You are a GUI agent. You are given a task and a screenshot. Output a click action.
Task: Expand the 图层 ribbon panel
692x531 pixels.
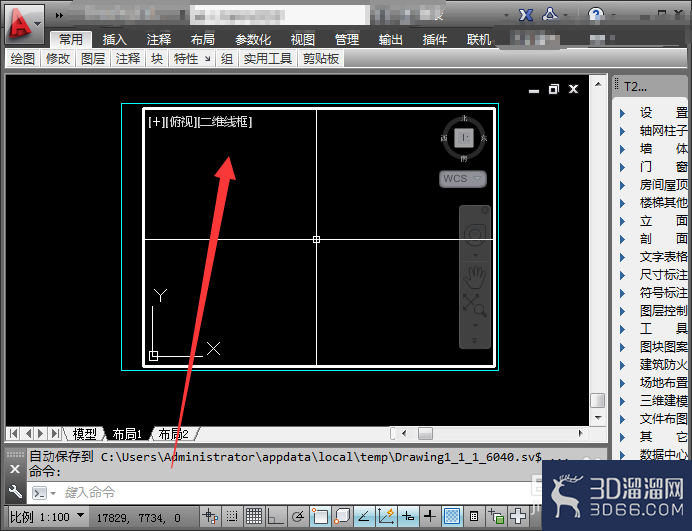pyautogui.click(x=93, y=58)
